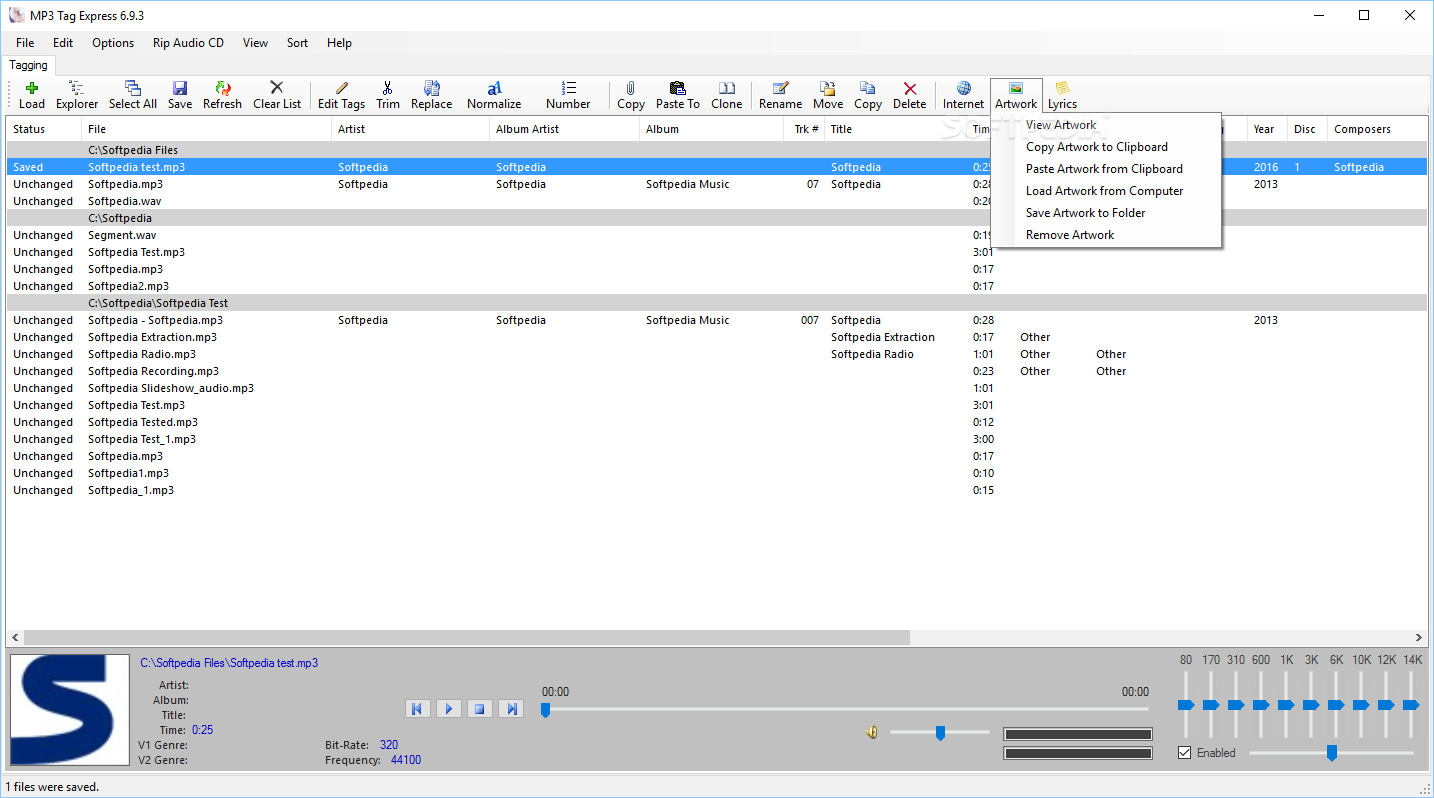
Task: Click the album artwork thumbnail
Action: (69, 711)
